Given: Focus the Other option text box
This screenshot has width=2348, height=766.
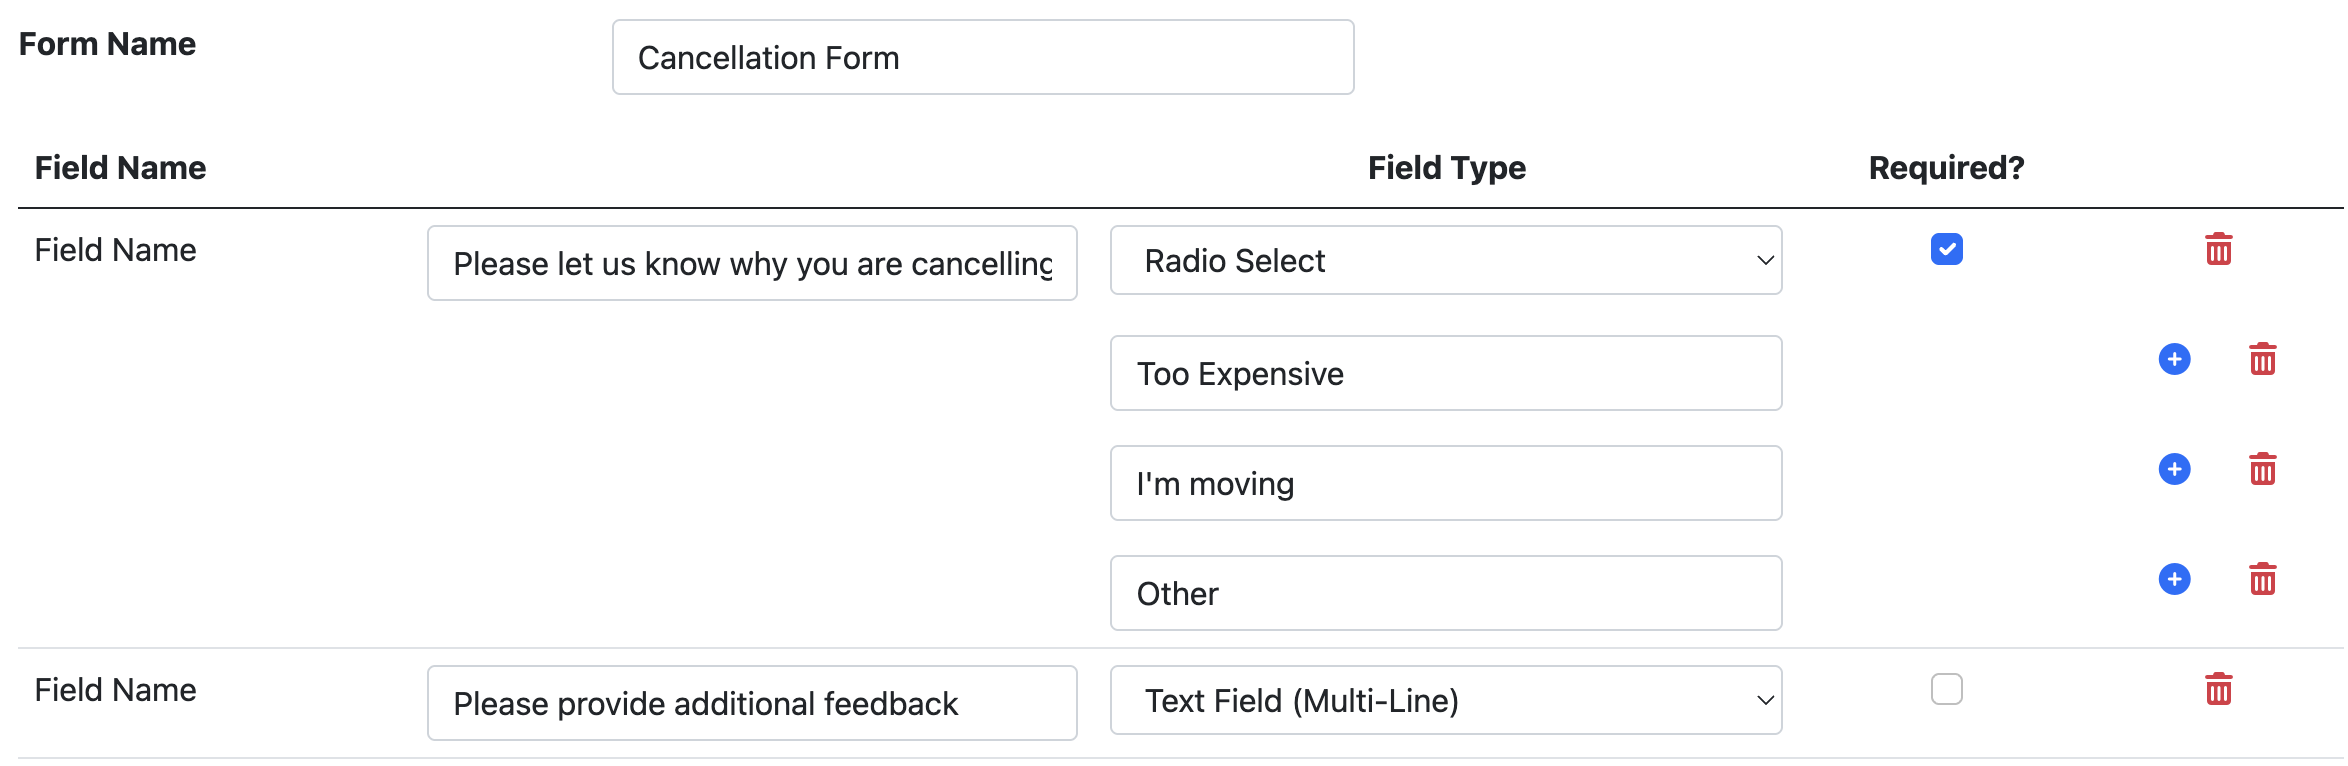Looking at the screenshot, I should click(x=1445, y=594).
